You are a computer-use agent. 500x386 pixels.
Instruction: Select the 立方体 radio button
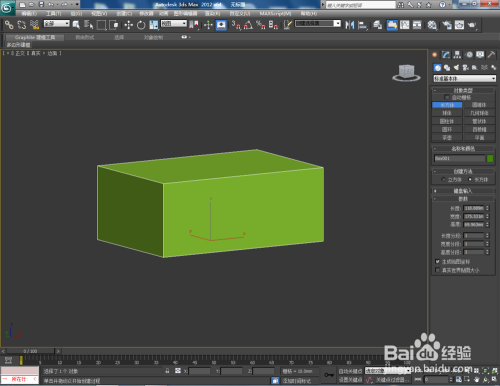pyautogui.click(x=443, y=179)
